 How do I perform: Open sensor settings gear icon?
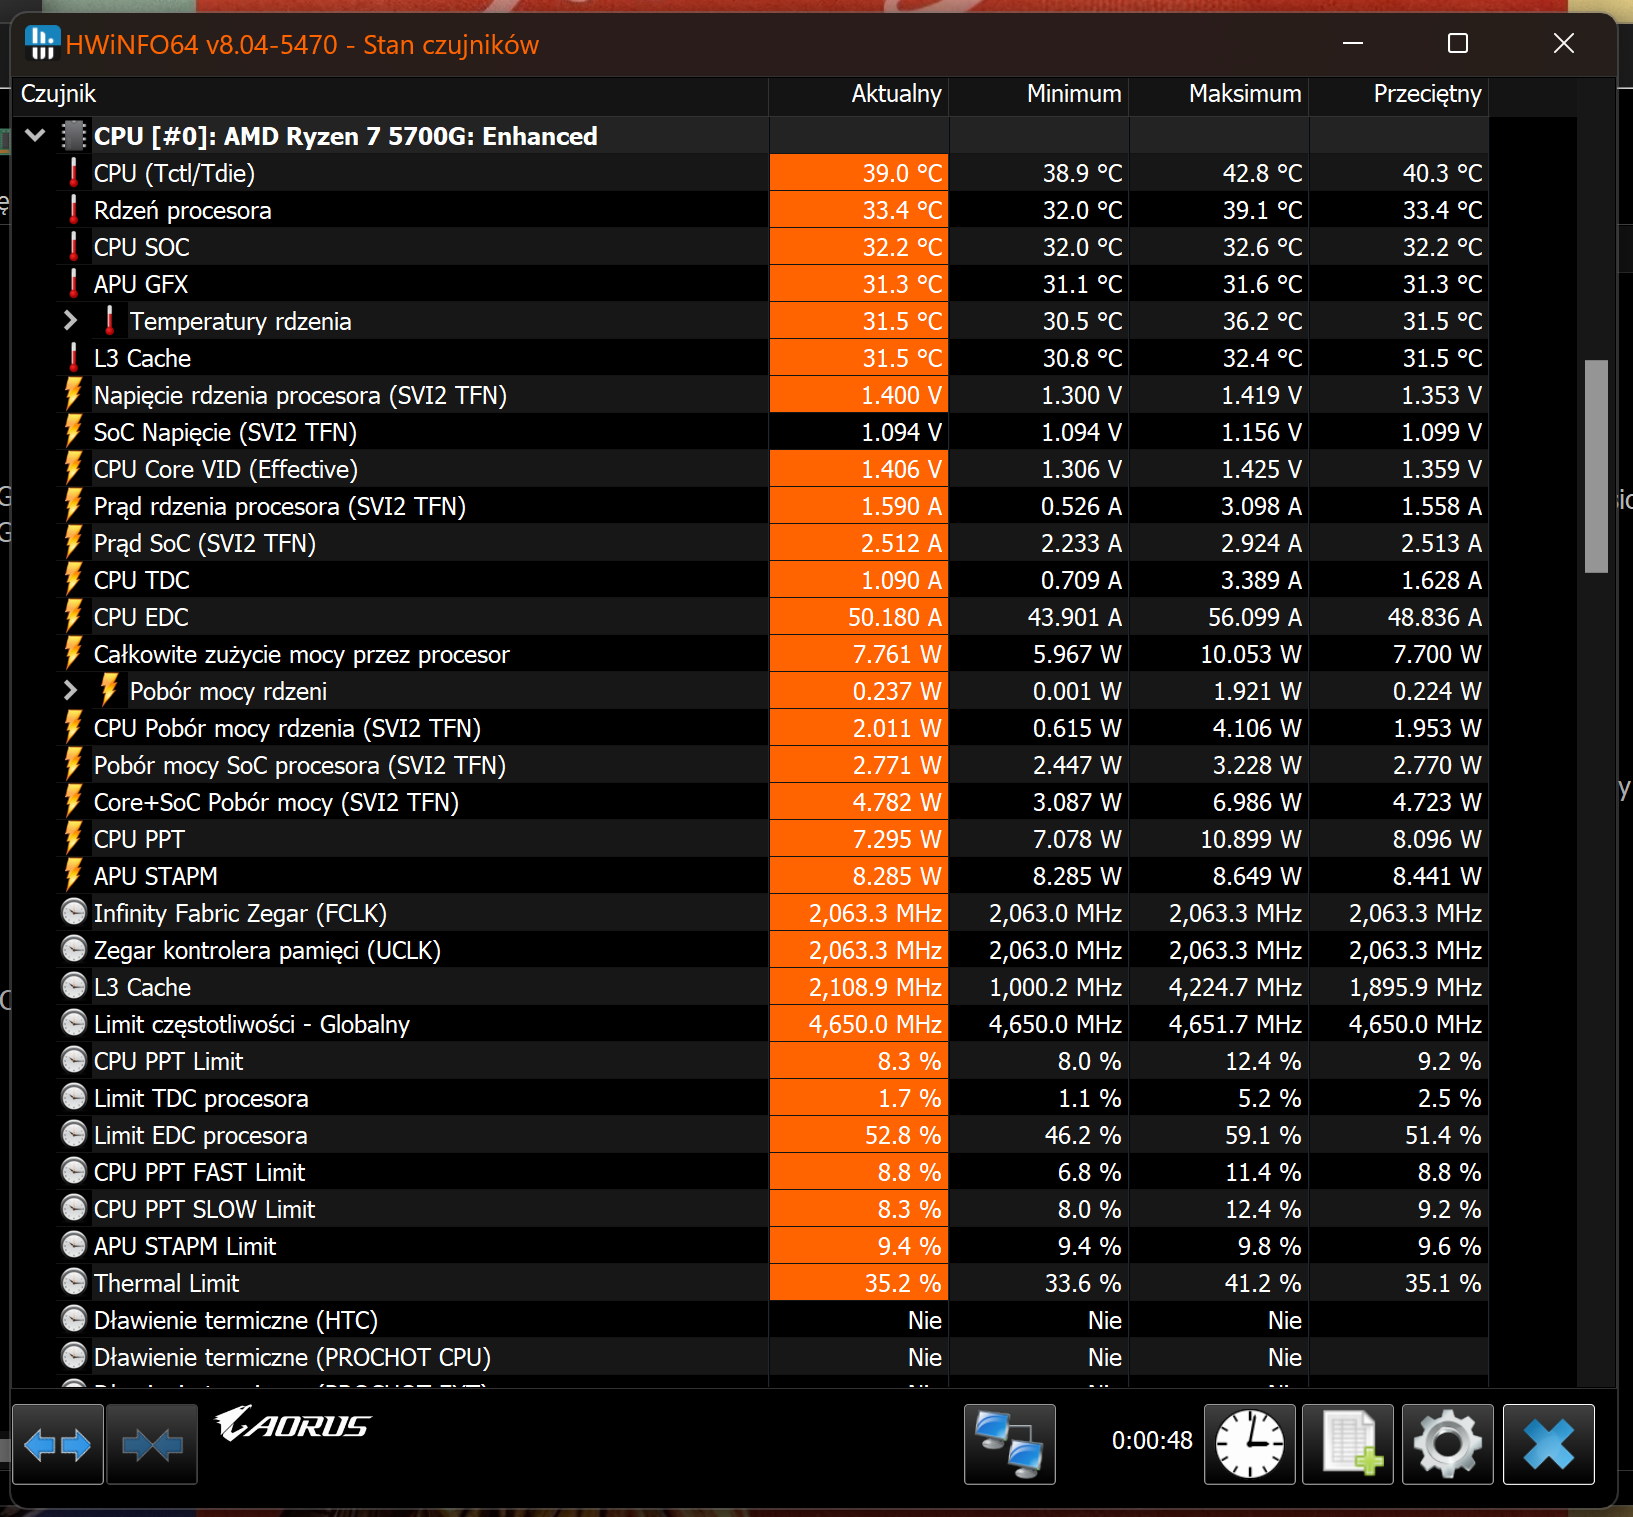pyautogui.click(x=1447, y=1445)
